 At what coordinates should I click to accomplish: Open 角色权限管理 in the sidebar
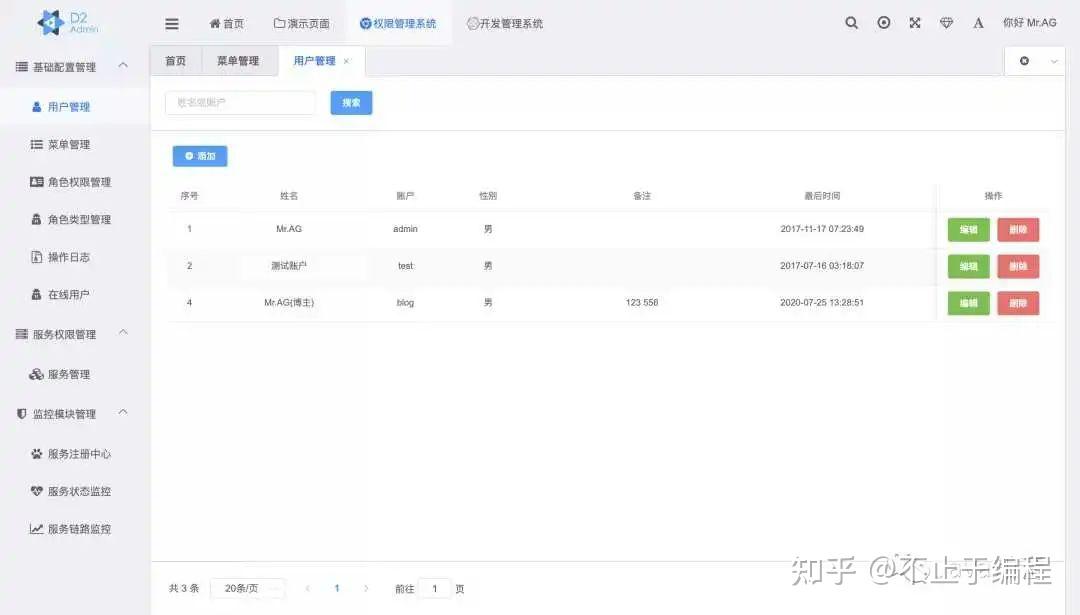(x=74, y=182)
